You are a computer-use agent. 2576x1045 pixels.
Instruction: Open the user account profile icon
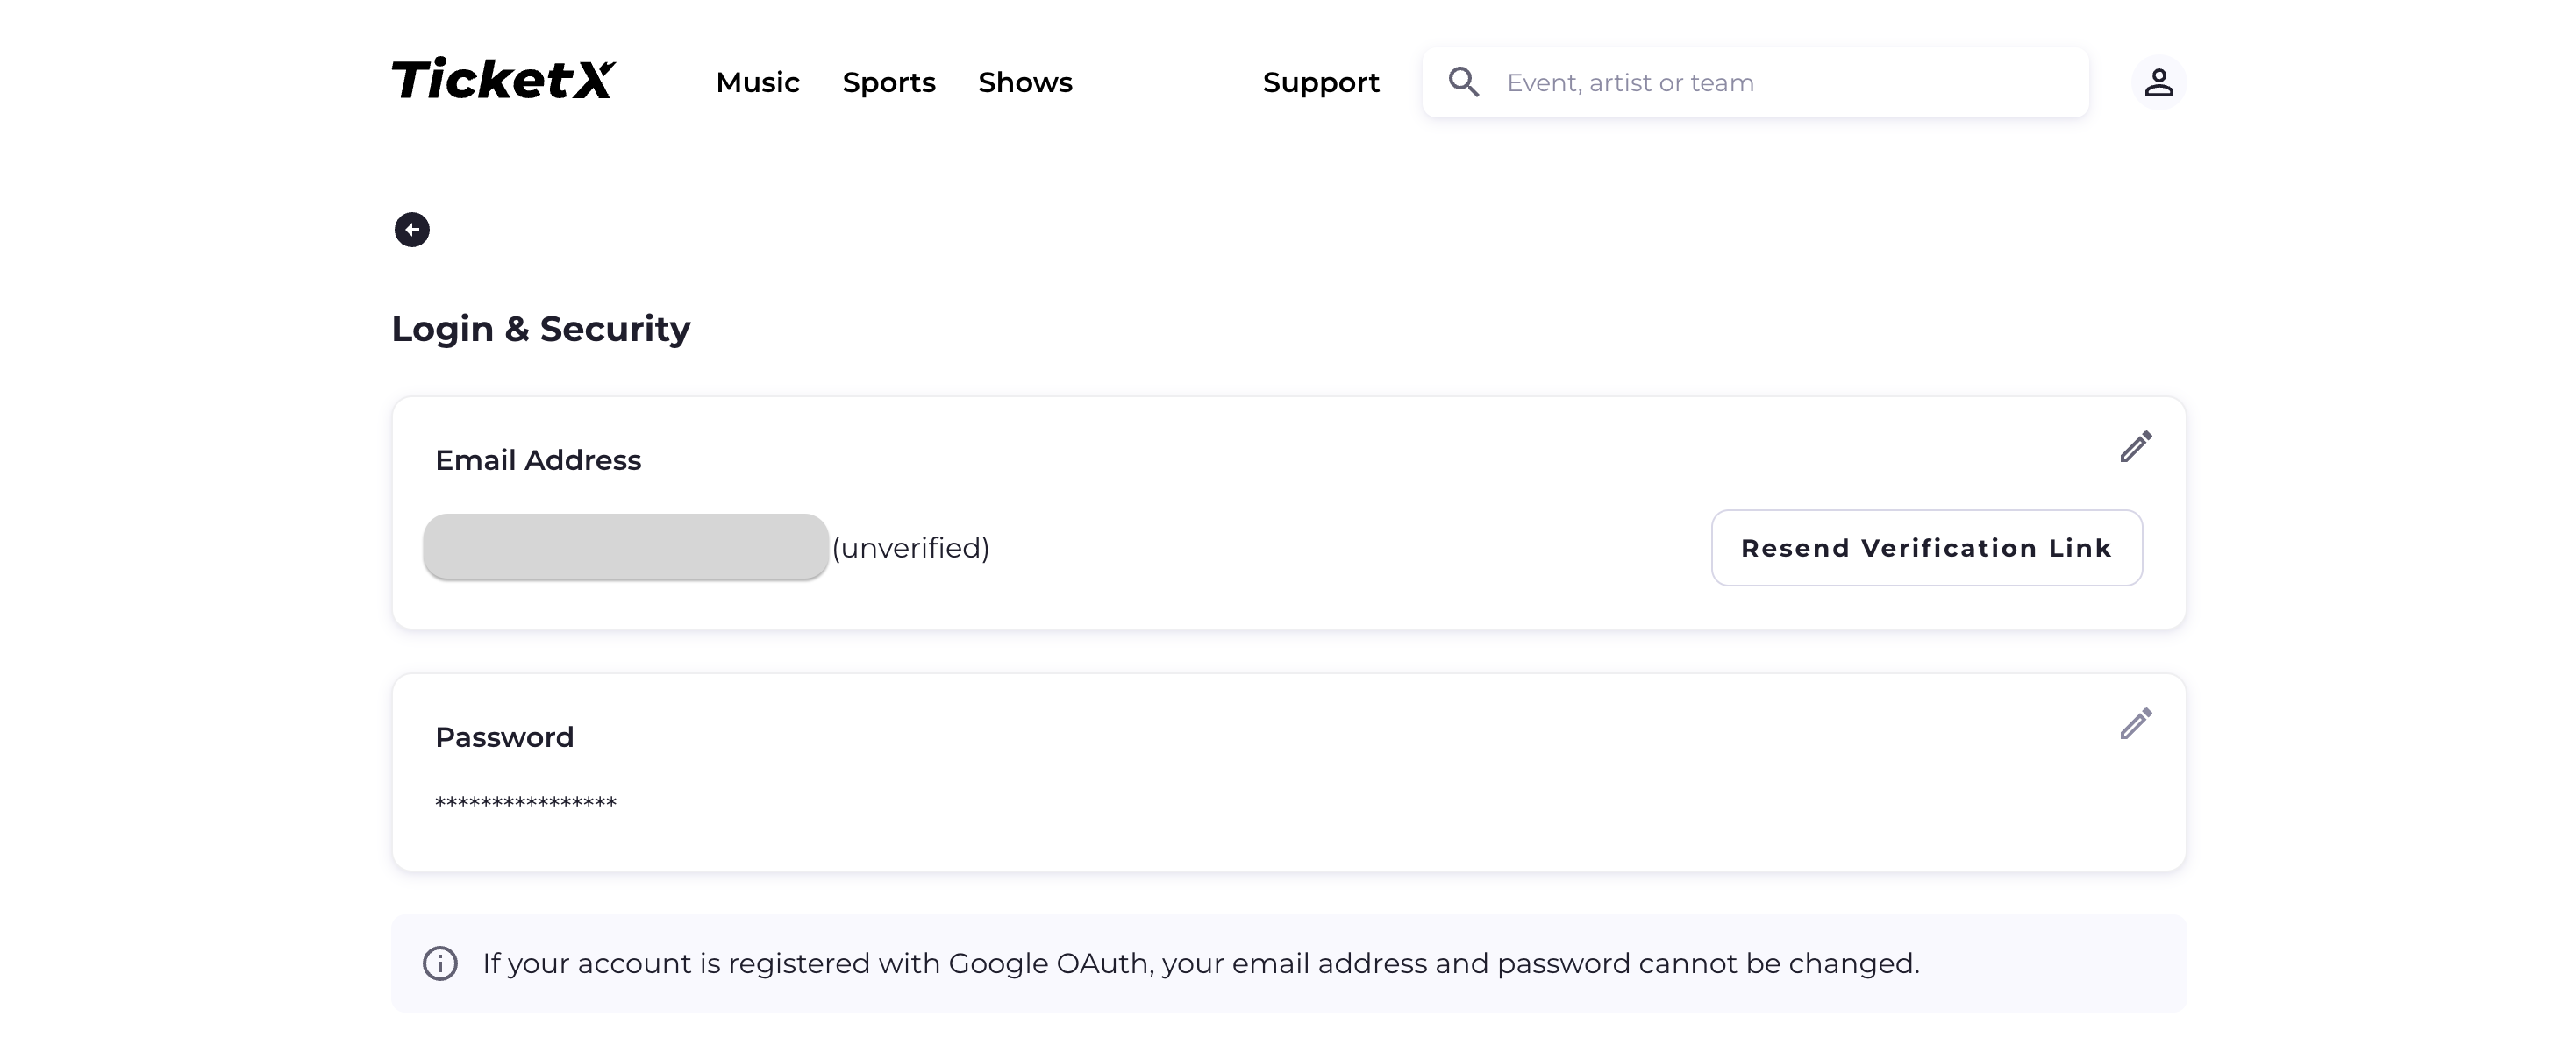pyautogui.click(x=2158, y=82)
